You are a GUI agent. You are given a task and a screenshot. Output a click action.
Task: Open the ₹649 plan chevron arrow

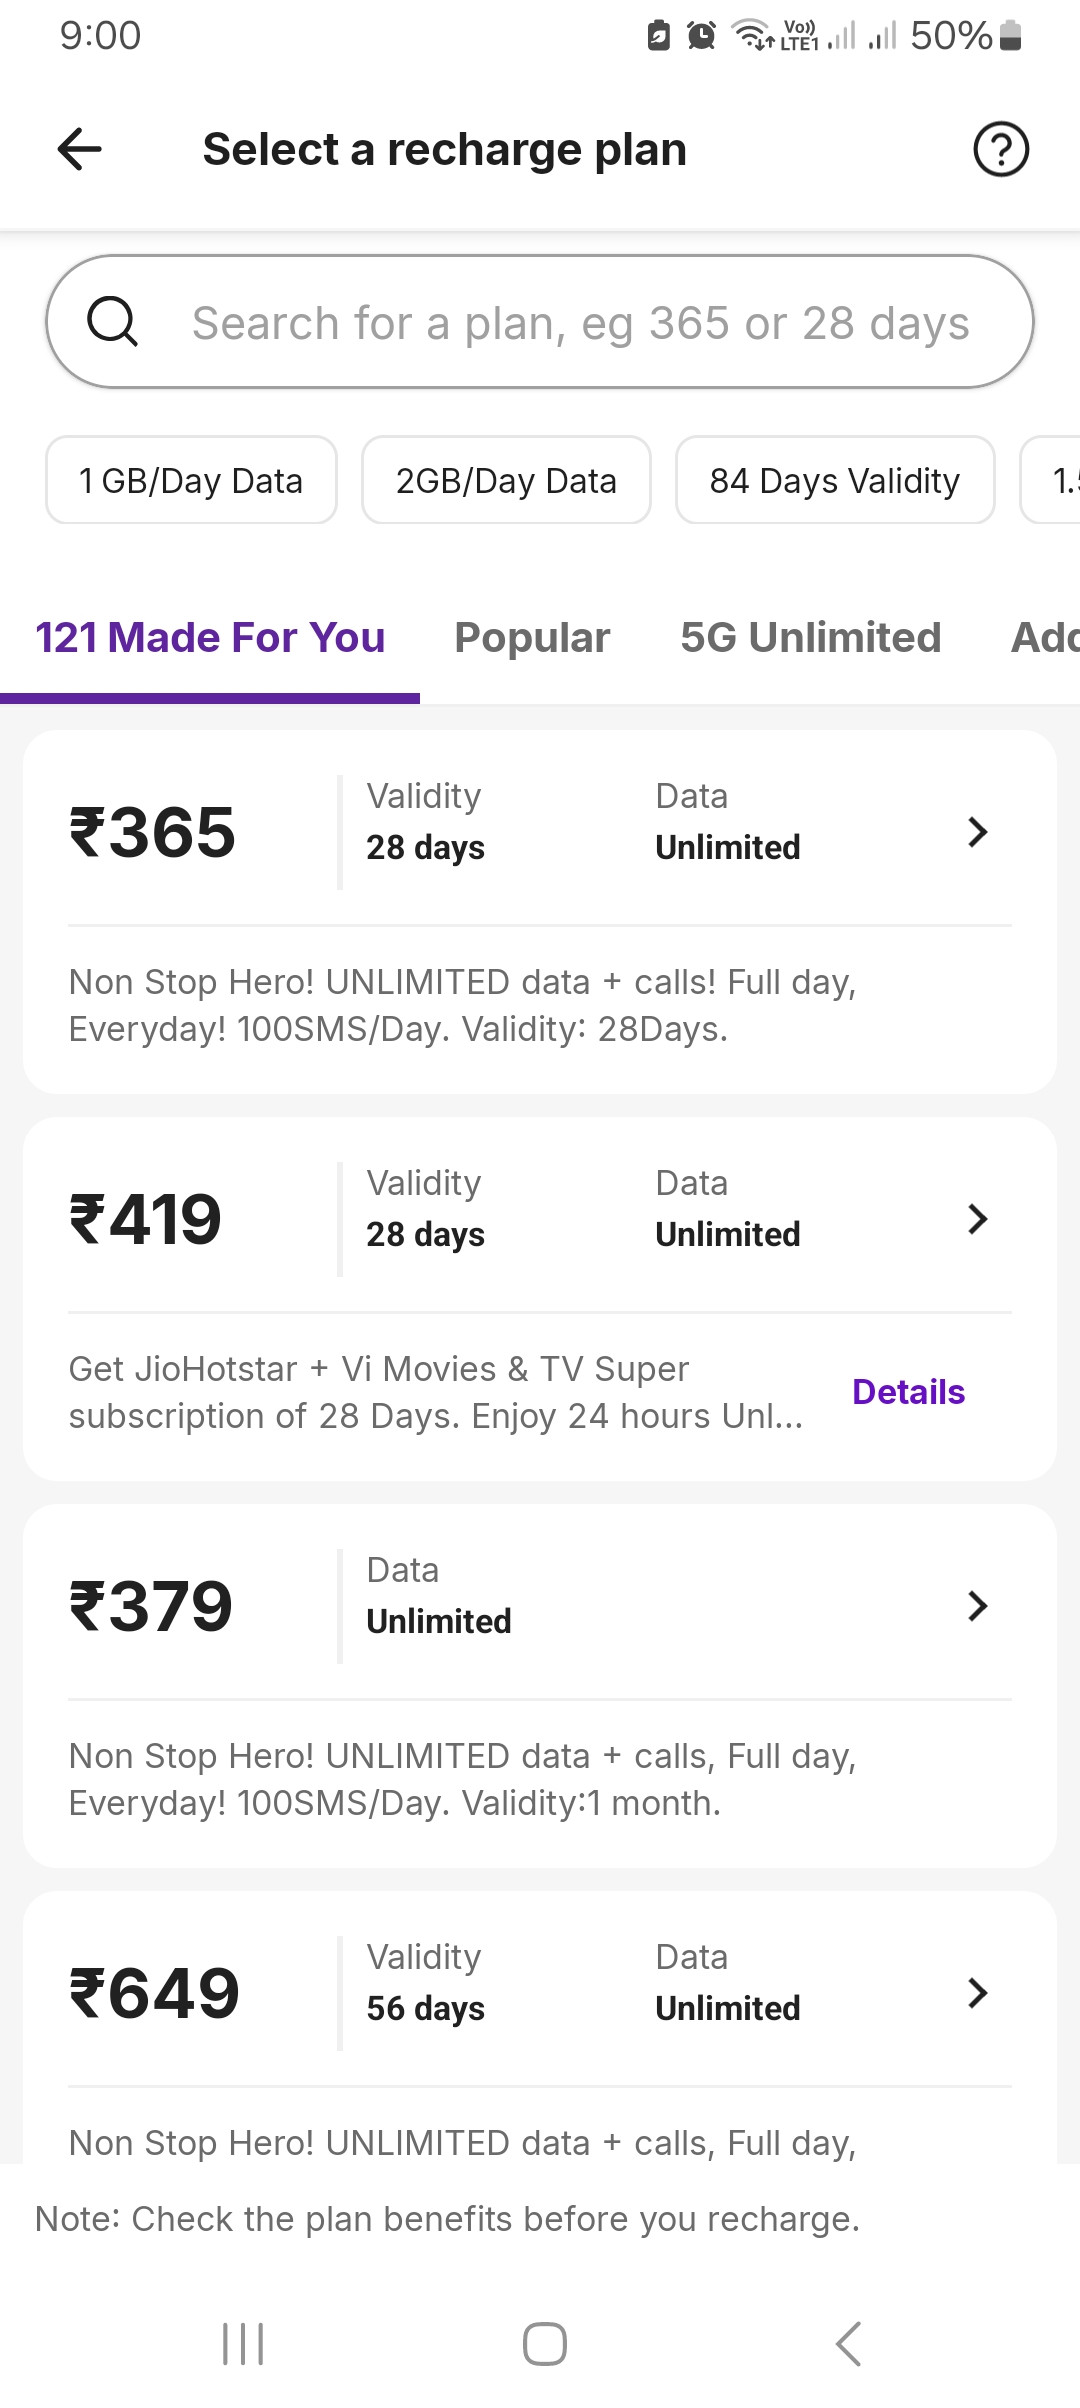tap(977, 1993)
